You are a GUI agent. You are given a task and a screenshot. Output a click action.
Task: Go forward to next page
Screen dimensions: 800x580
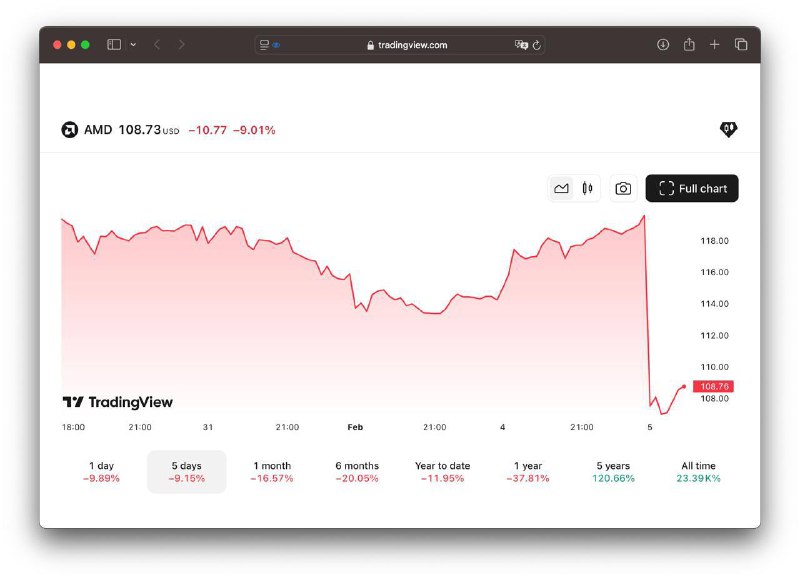coord(181,45)
